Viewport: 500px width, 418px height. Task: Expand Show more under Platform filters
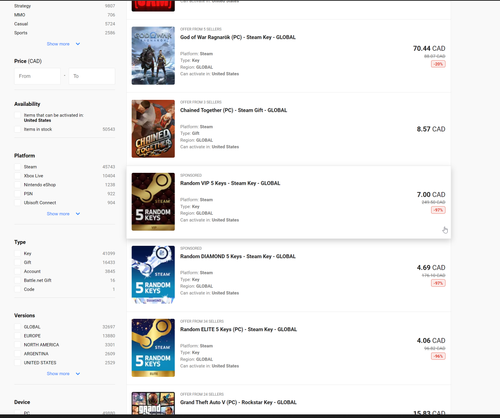pos(63,214)
